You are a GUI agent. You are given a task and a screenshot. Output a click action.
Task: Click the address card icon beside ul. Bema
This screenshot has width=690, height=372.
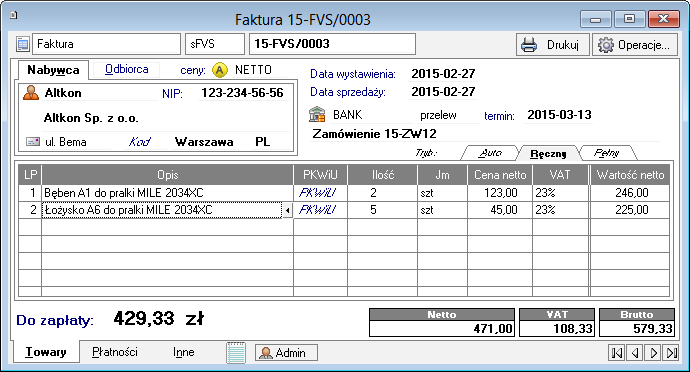[x=33, y=142]
